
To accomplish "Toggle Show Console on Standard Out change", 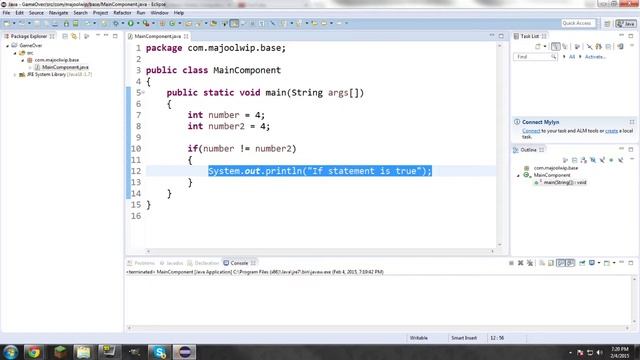I will click(x=561, y=263).
